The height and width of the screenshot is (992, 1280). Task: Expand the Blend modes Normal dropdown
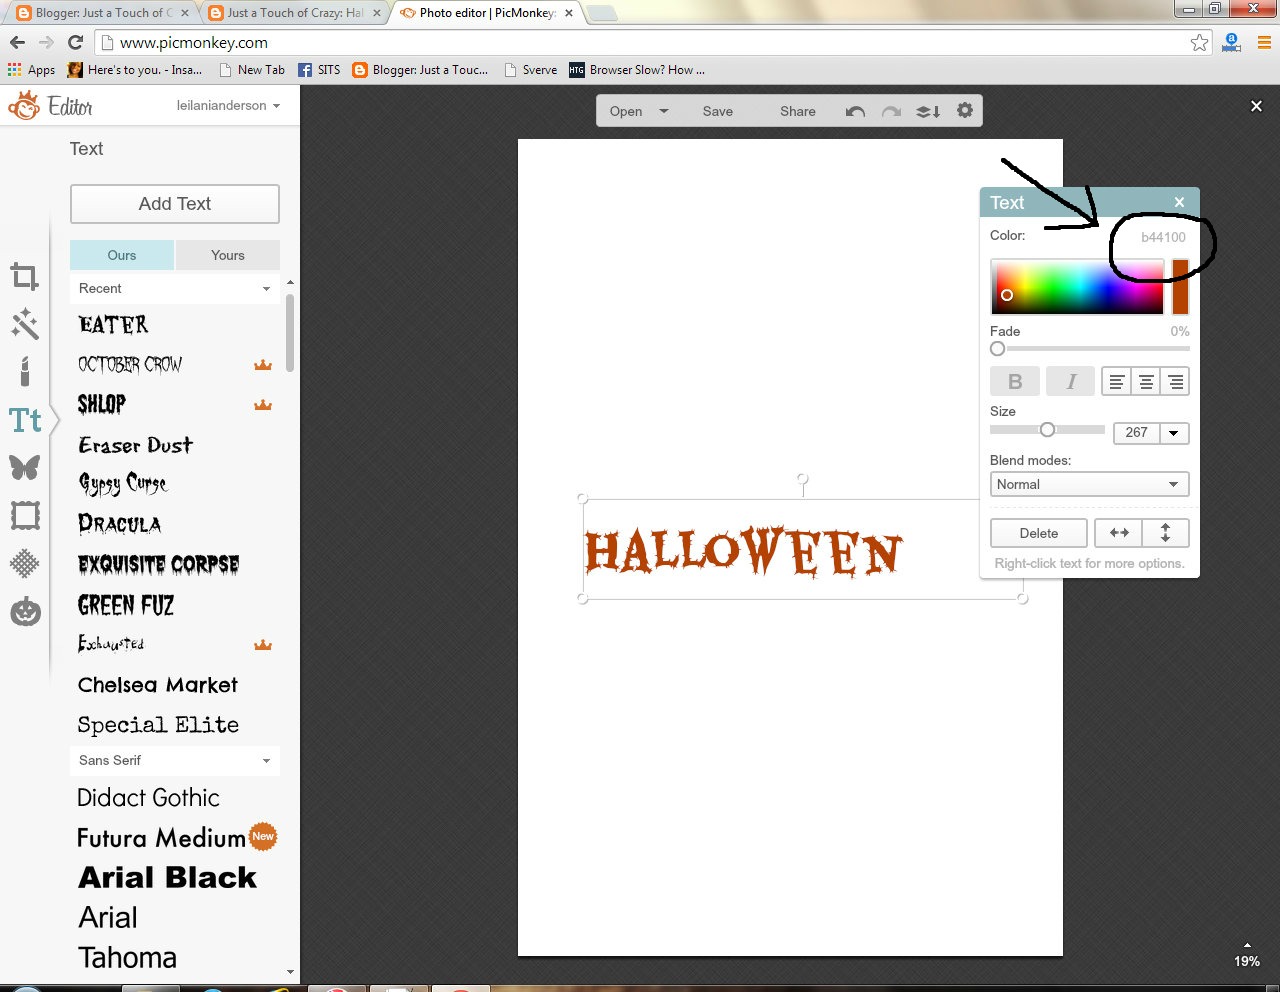(1089, 484)
